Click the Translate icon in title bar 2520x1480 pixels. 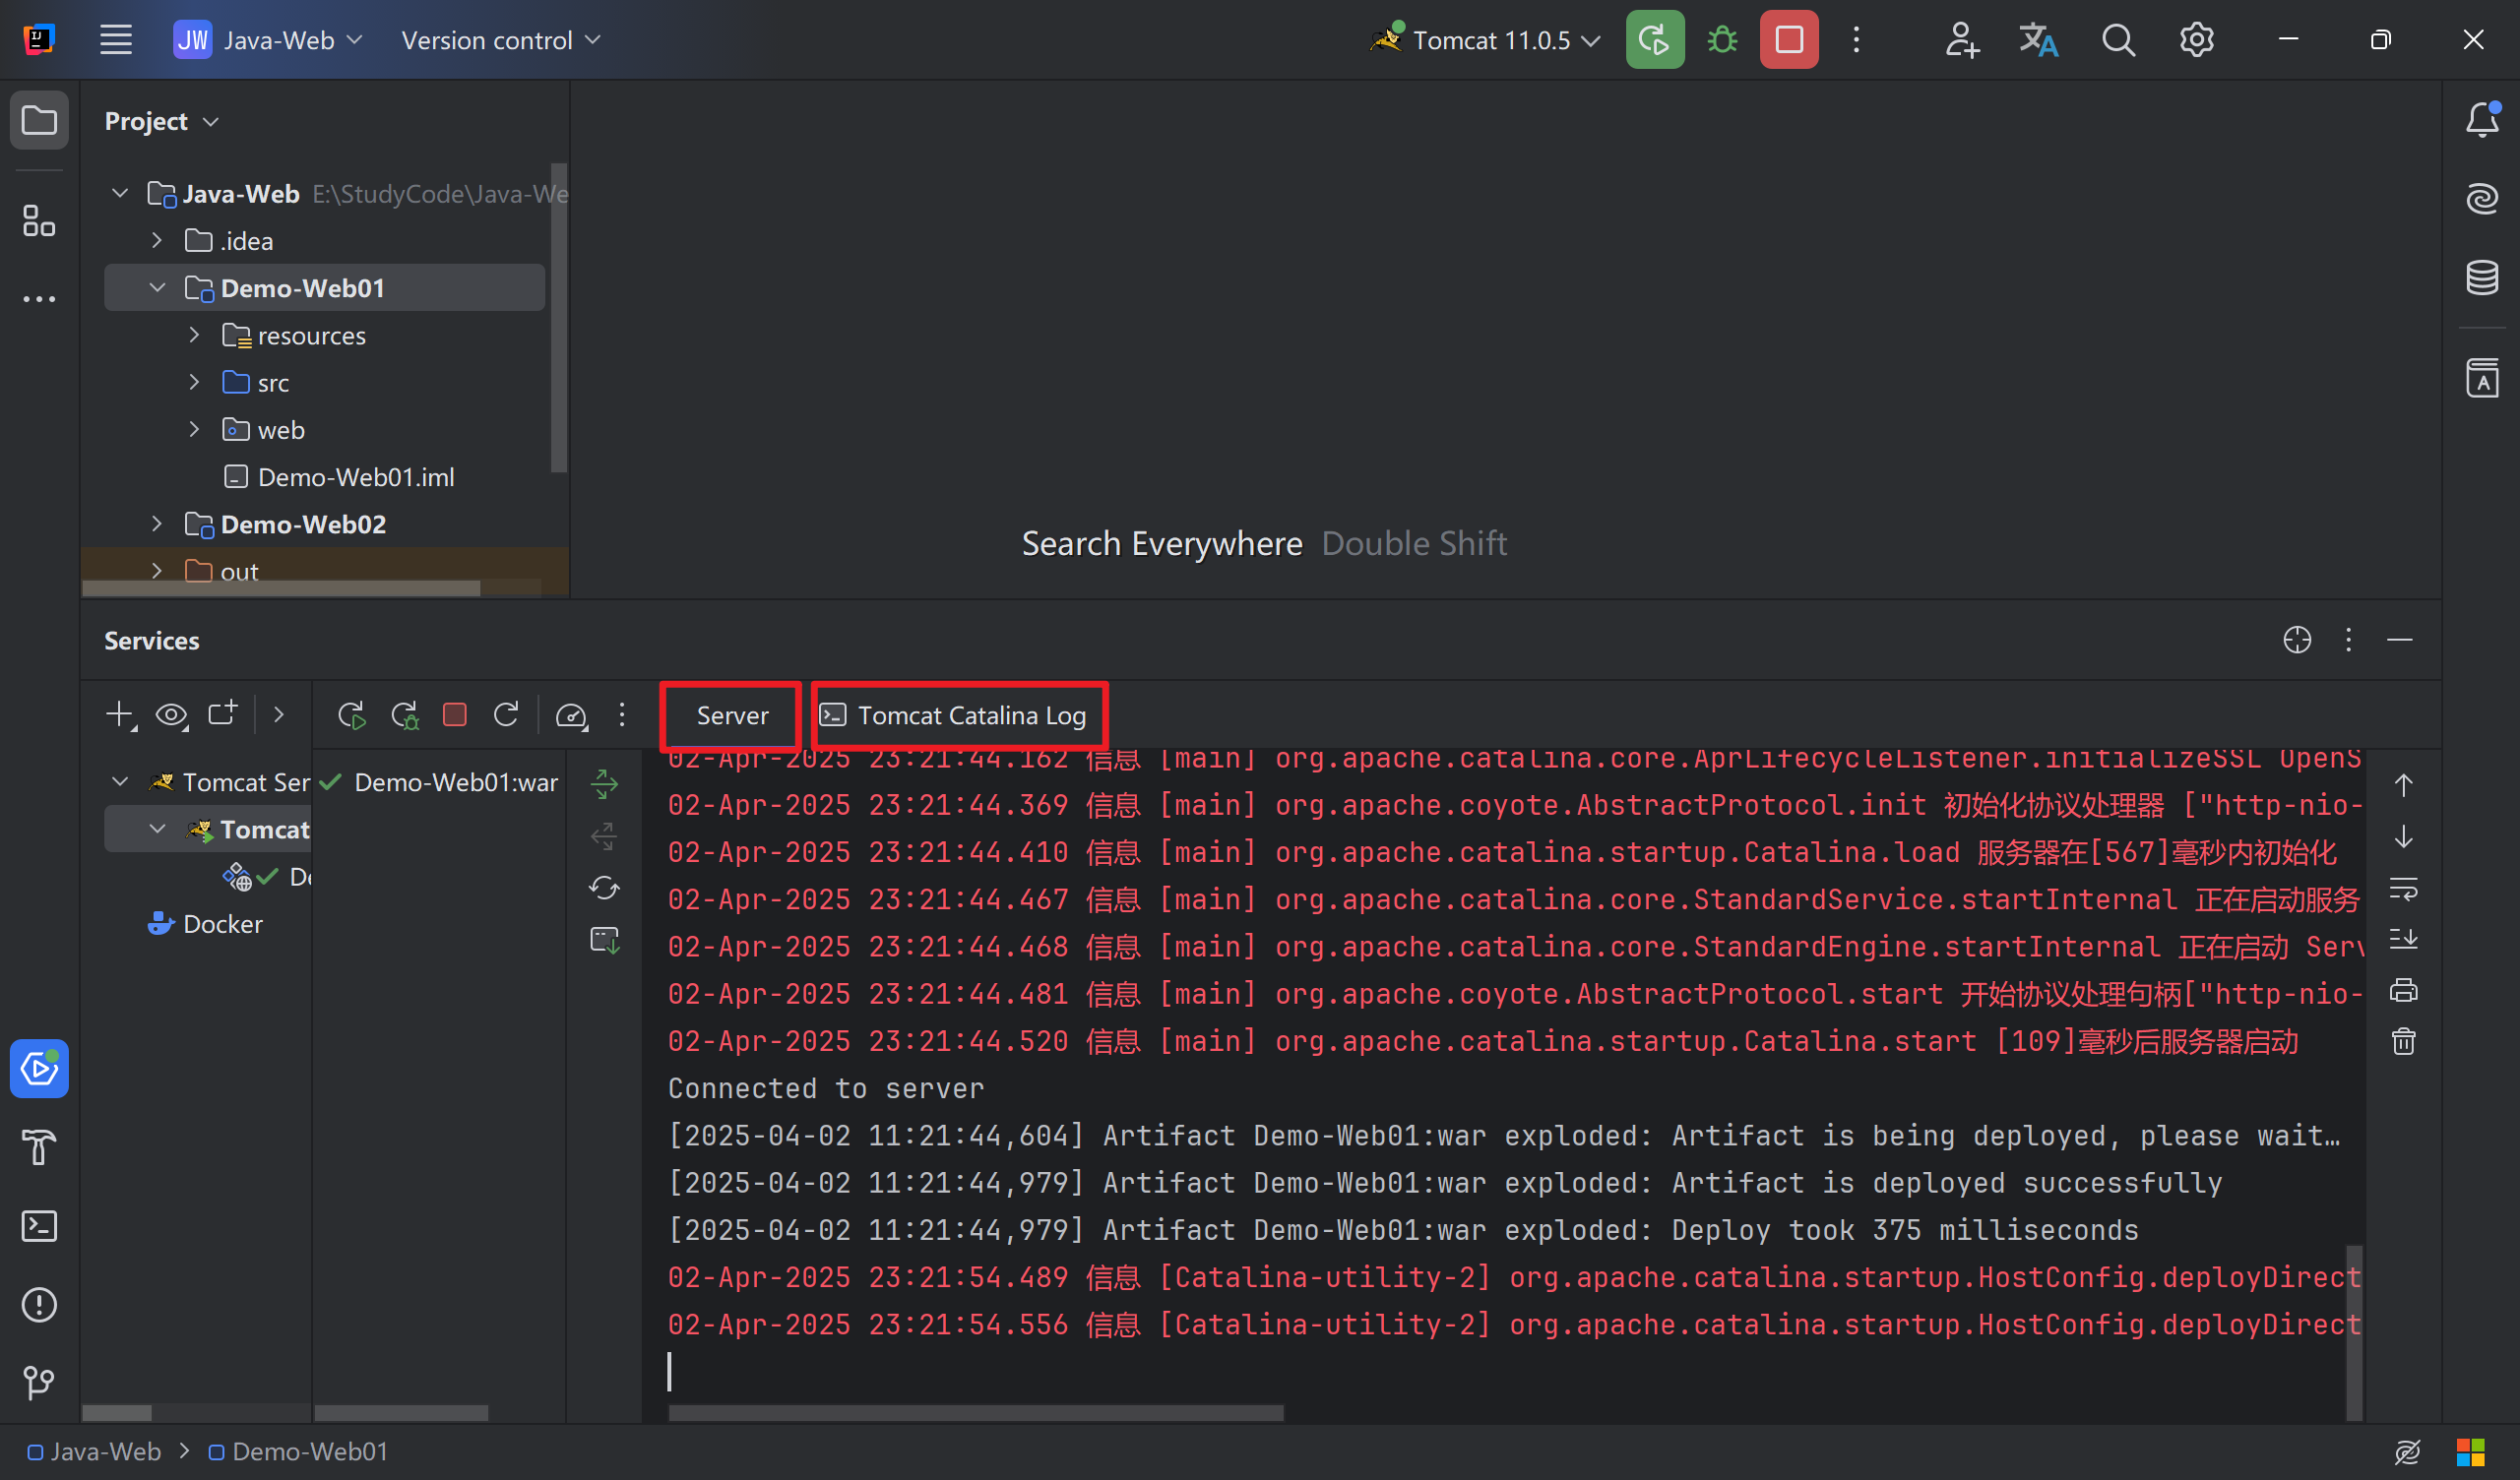2038,40
